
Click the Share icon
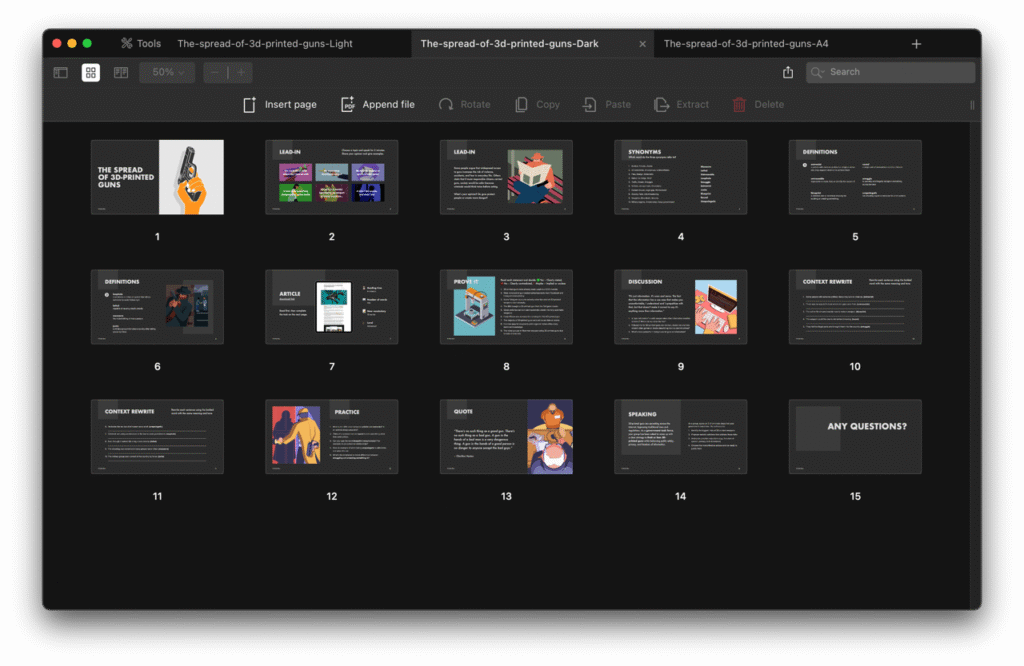click(x=788, y=73)
